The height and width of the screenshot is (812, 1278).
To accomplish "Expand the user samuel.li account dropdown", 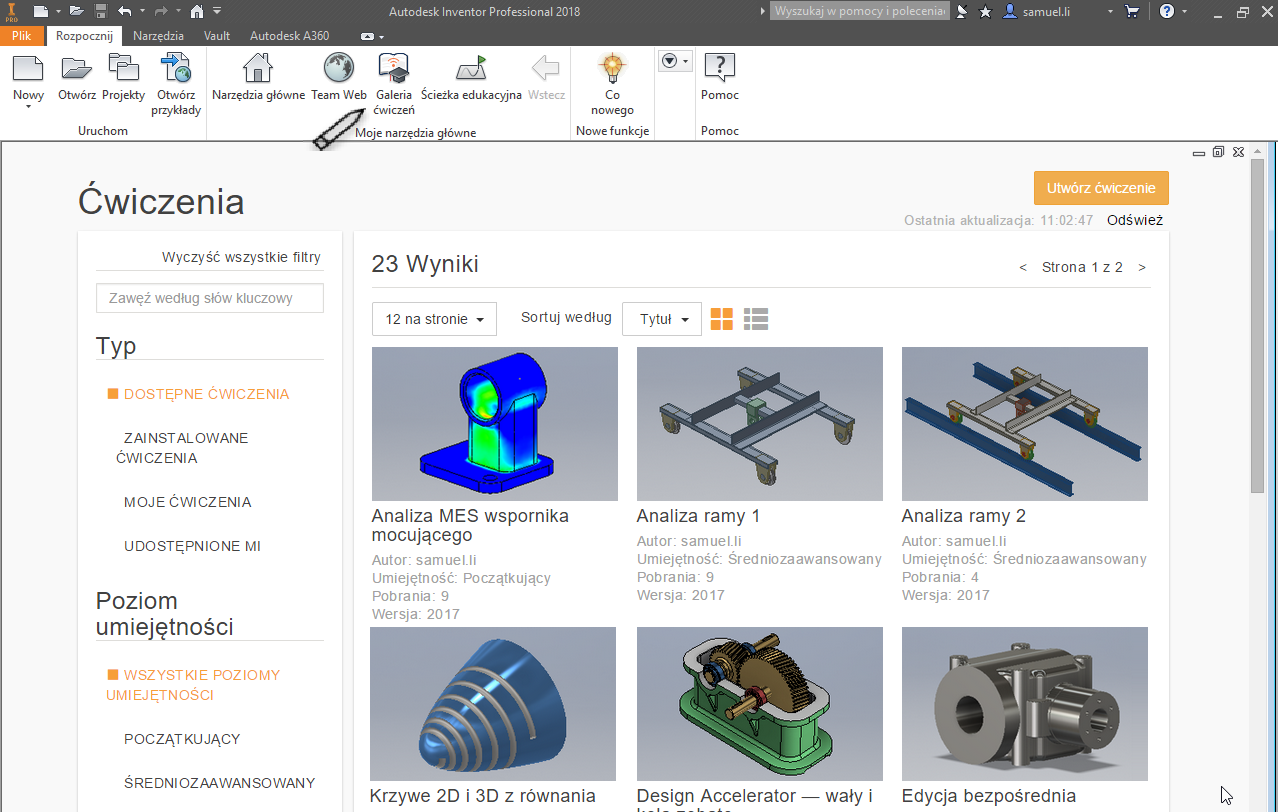I will click(1111, 12).
